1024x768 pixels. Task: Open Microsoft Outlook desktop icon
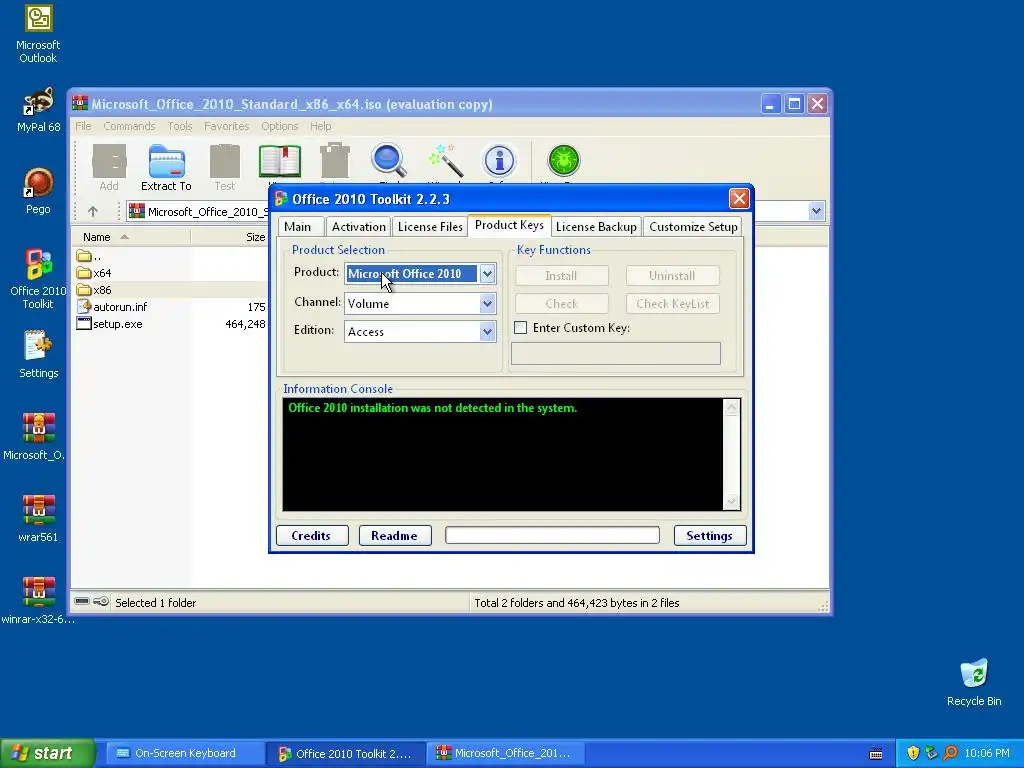(38, 34)
